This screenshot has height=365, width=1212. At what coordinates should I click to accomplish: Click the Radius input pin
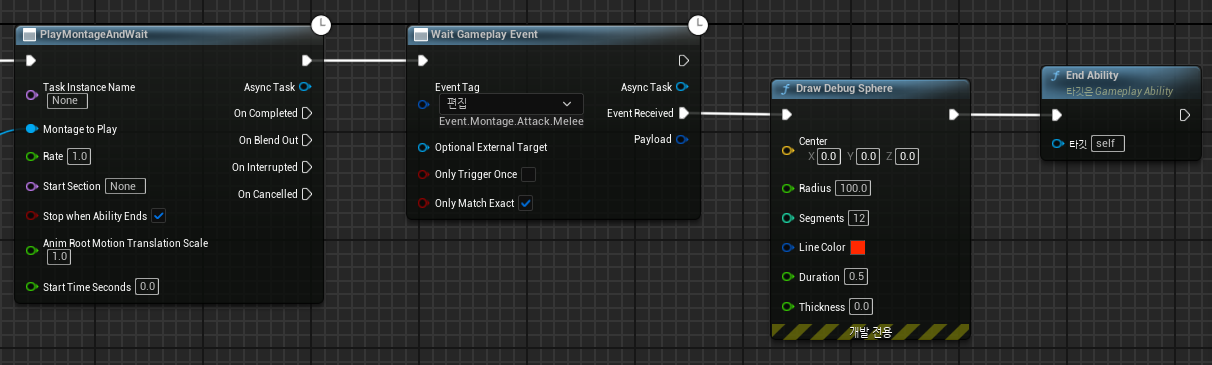tap(787, 188)
